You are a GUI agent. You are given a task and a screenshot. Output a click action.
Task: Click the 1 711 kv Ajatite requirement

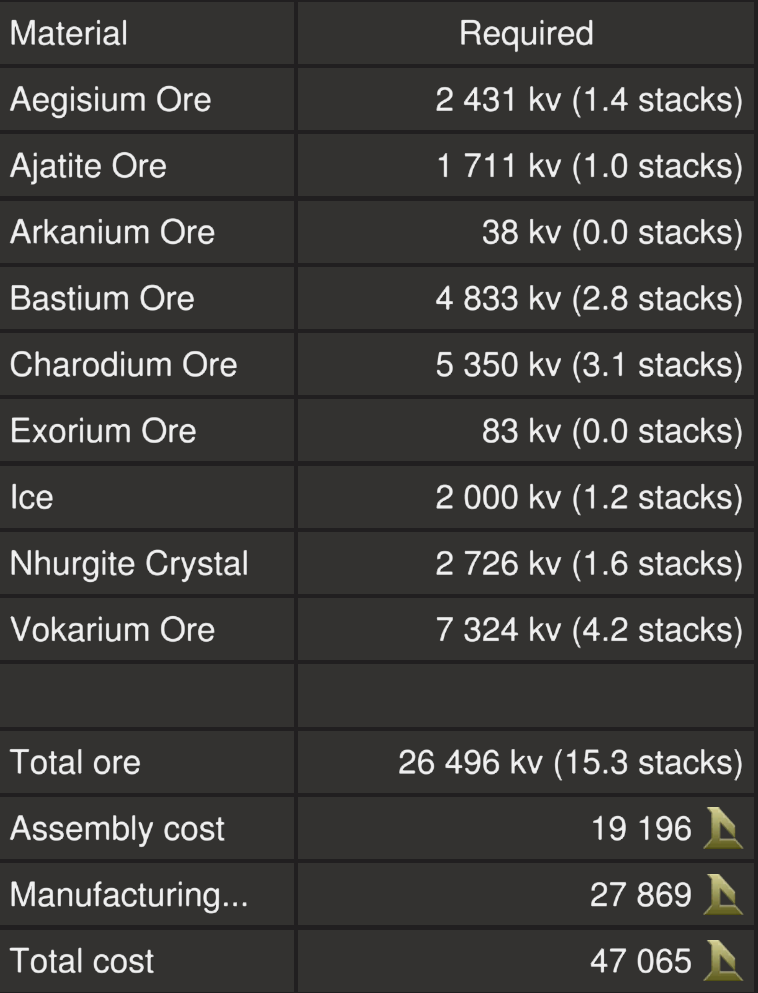(x=590, y=166)
